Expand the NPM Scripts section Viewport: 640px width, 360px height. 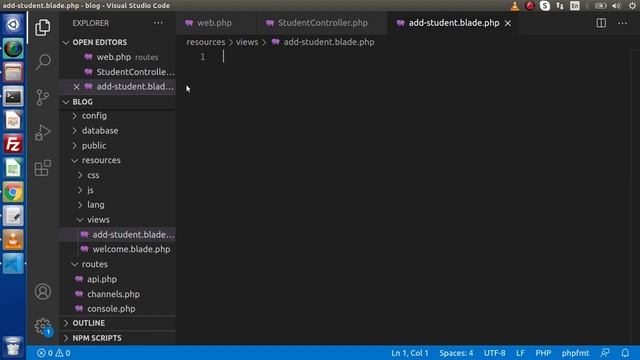118,338
